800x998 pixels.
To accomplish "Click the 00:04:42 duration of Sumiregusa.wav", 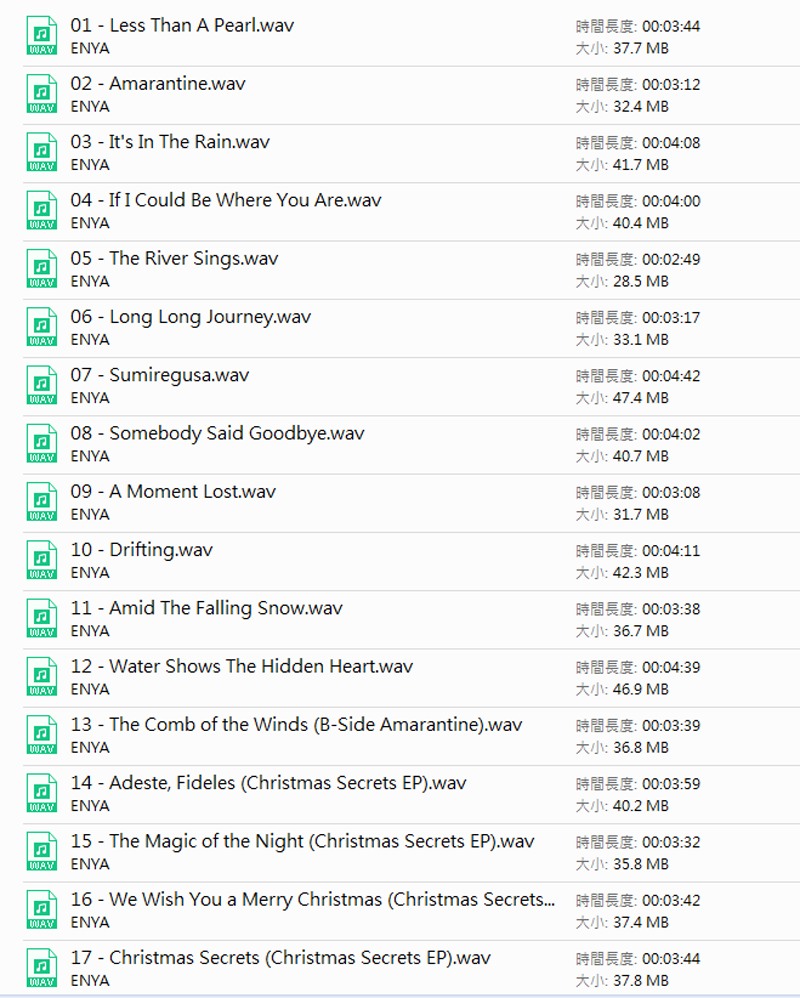I will [x=670, y=376].
